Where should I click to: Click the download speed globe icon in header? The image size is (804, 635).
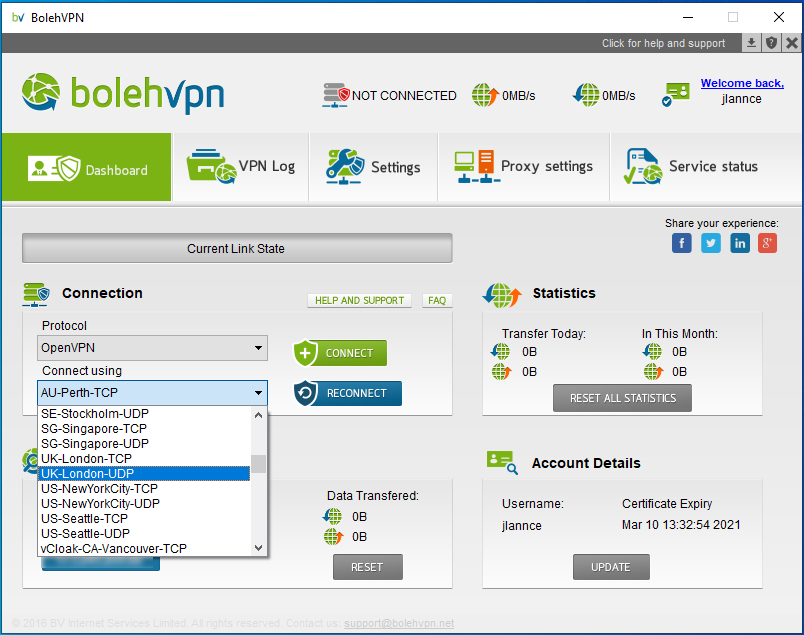coord(586,95)
